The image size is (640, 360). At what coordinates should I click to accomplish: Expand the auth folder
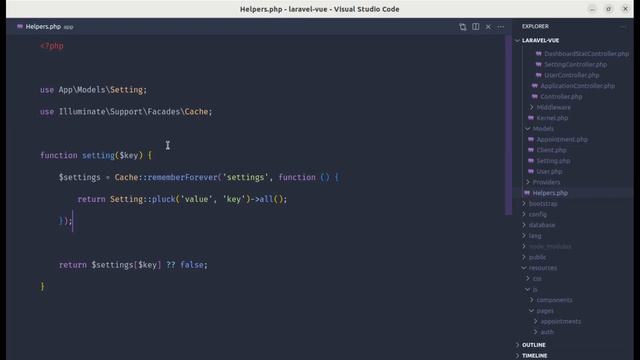coord(547,332)
